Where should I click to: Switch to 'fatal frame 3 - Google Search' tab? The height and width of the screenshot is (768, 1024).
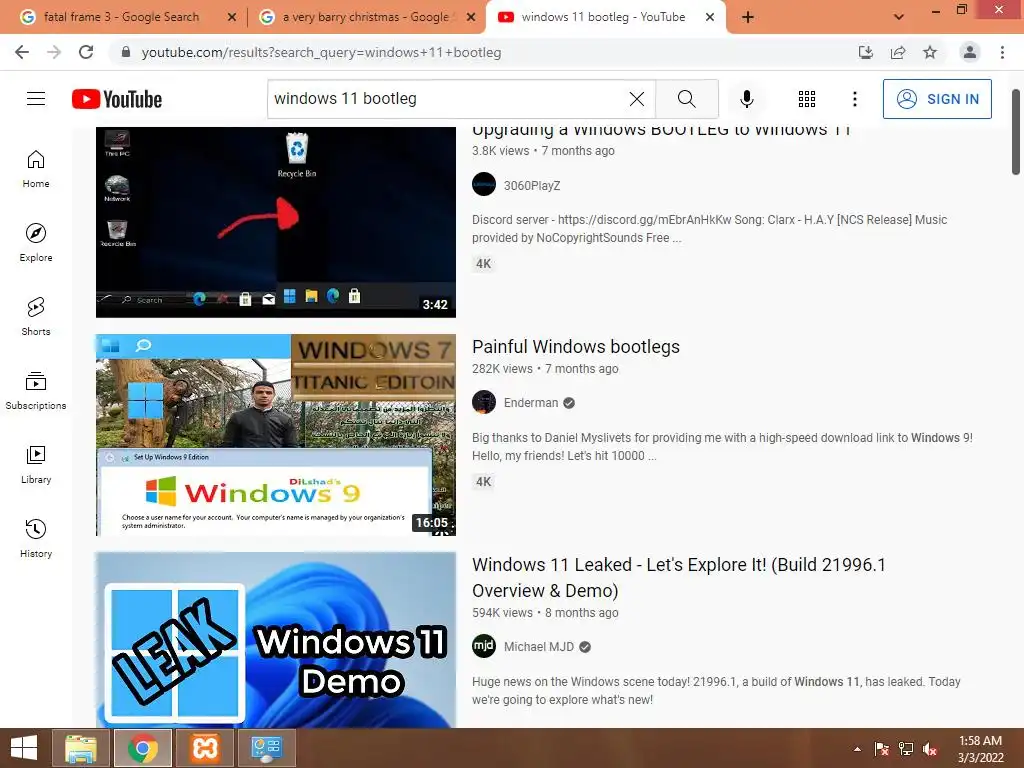click(x=121, y=17)
